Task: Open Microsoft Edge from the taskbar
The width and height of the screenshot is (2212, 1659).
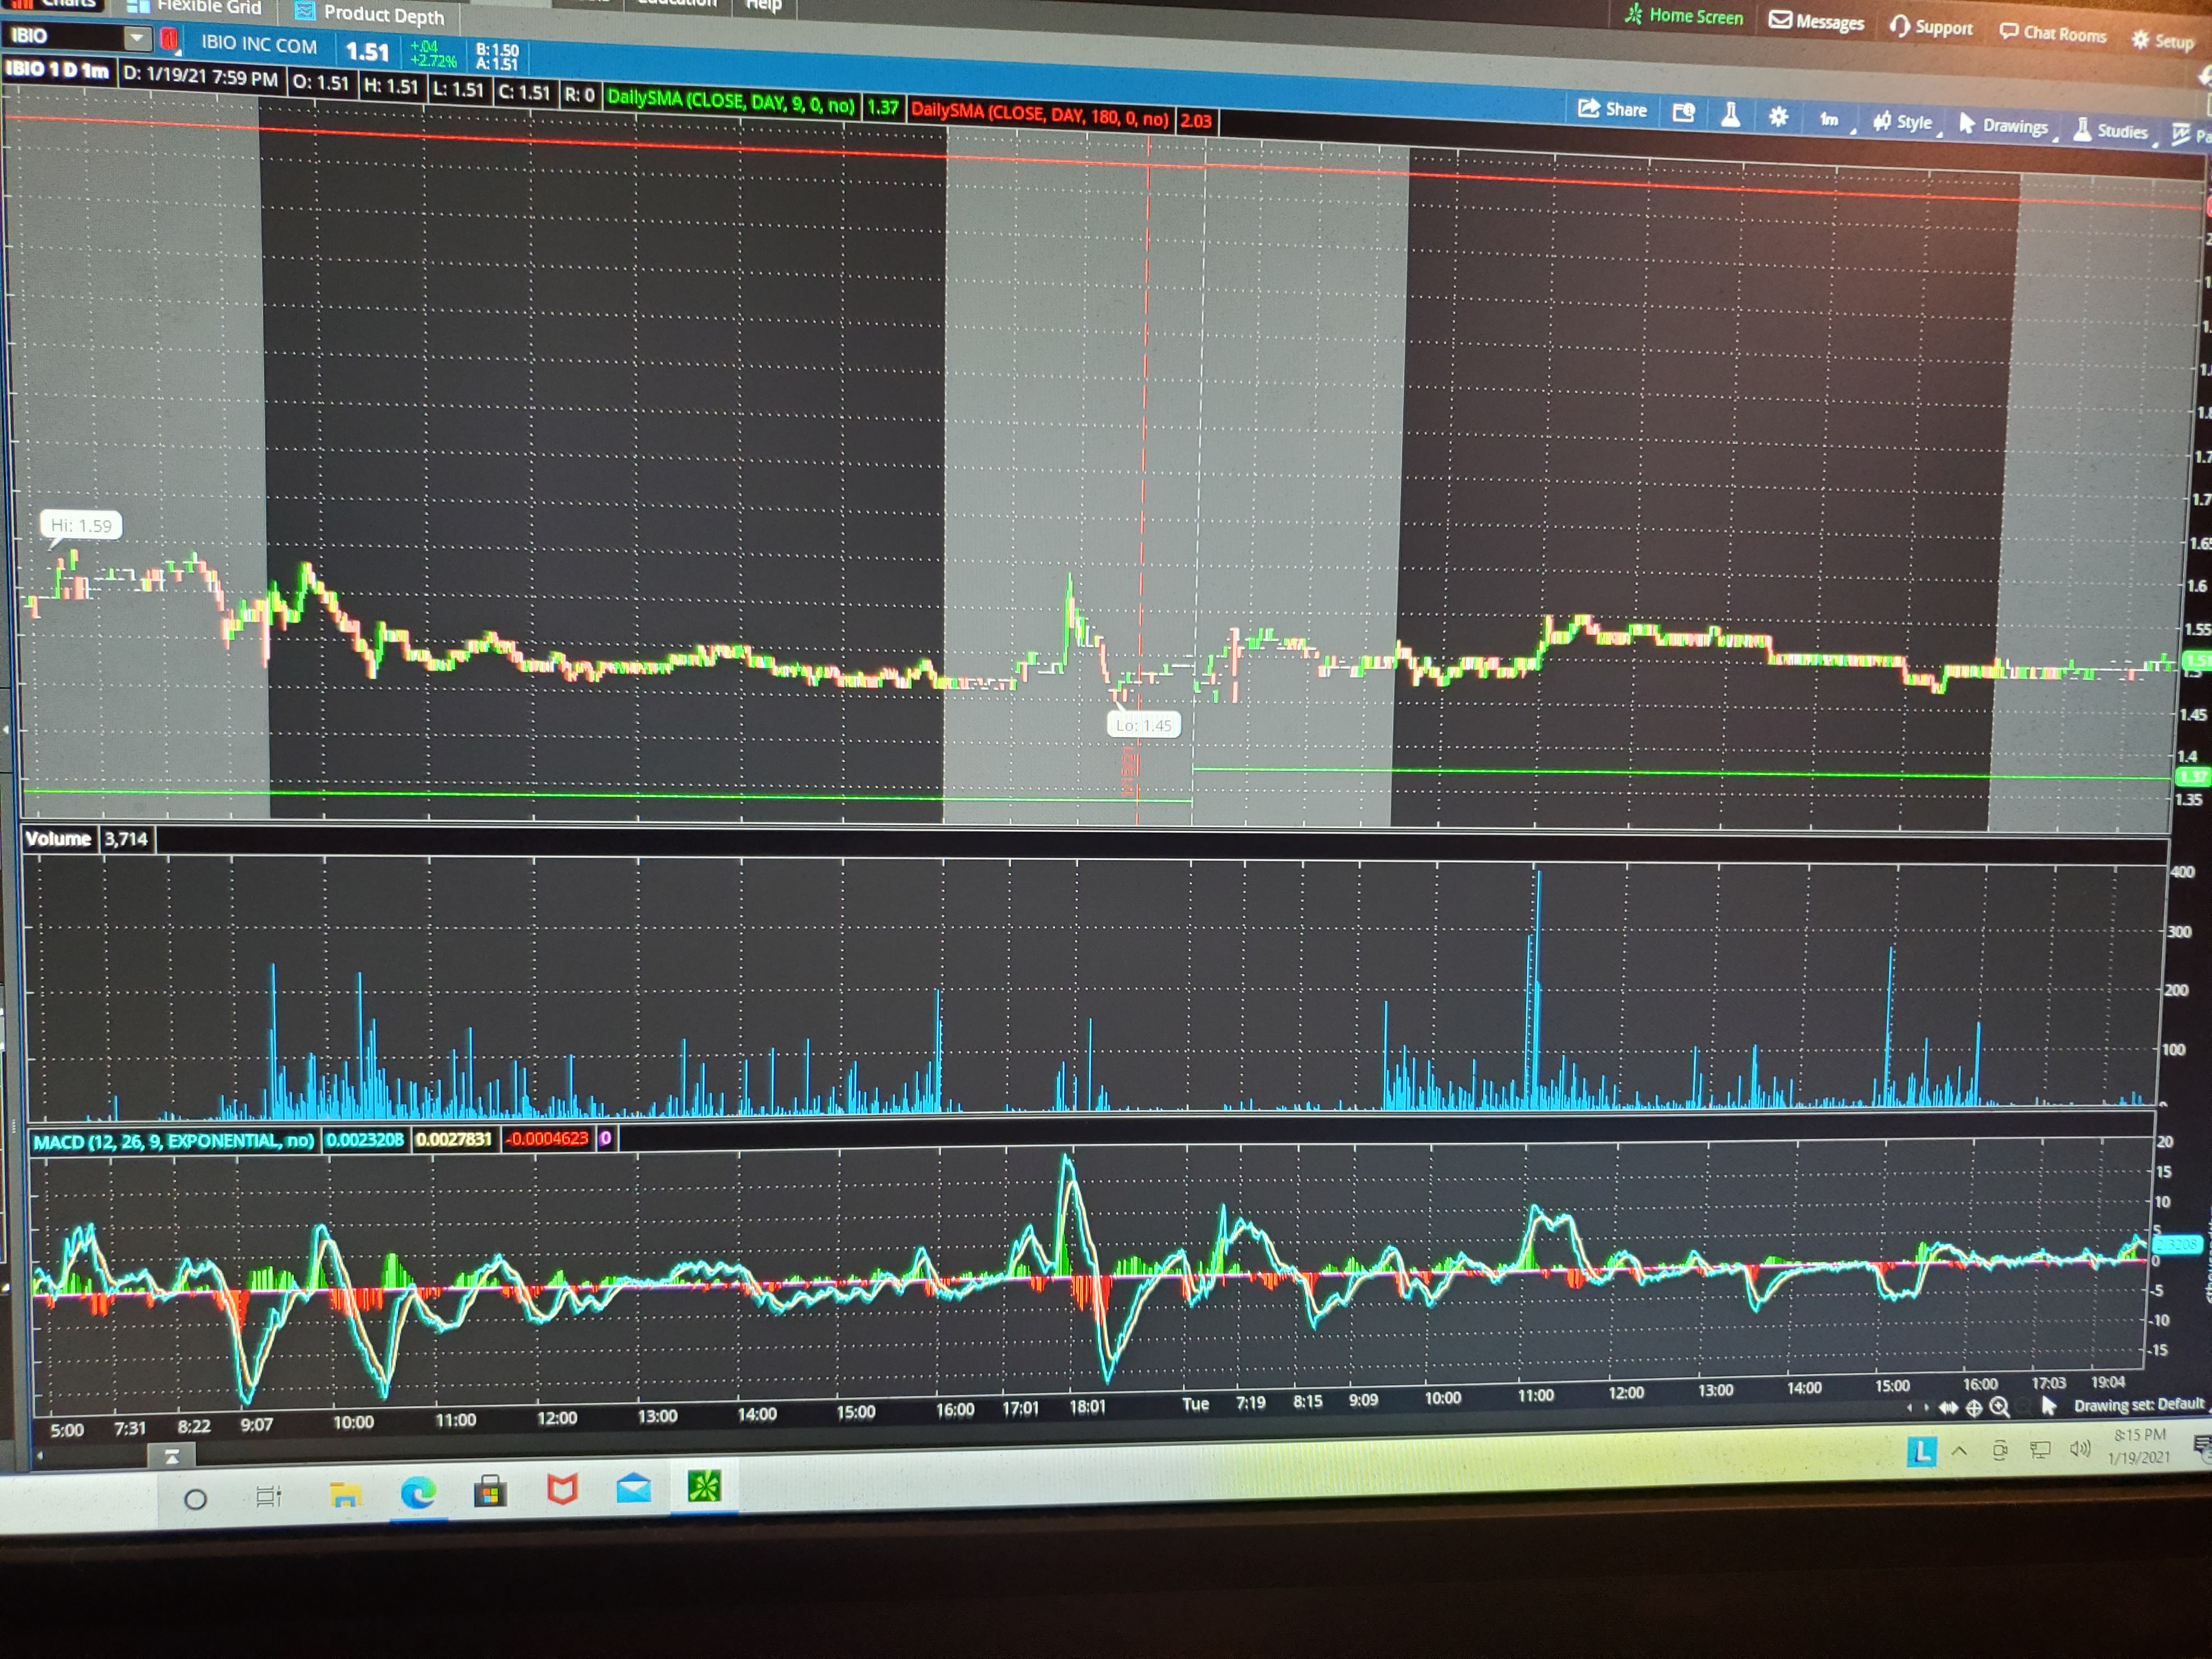Action: [x=418, y=1493]
